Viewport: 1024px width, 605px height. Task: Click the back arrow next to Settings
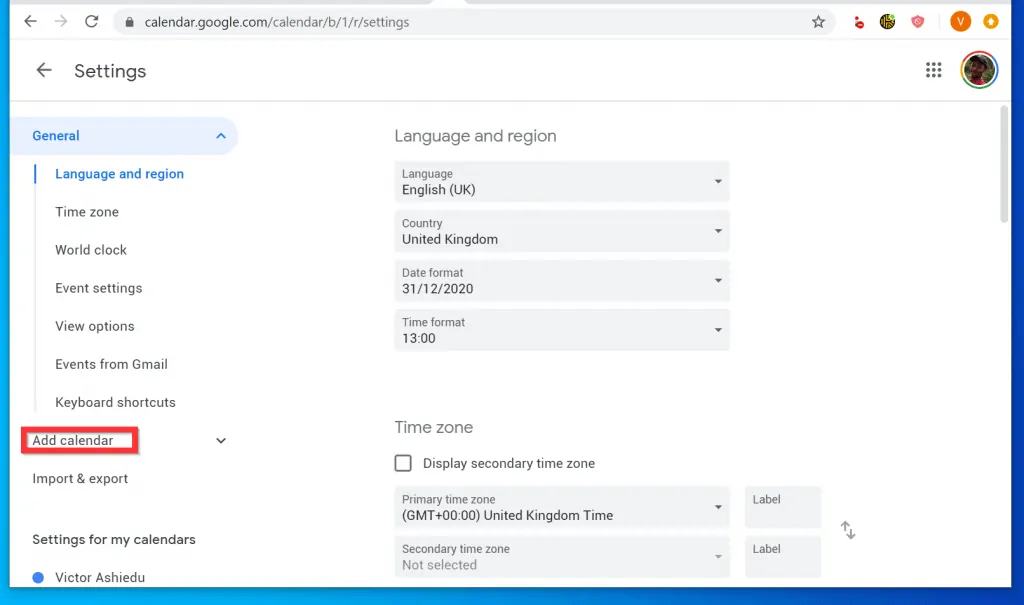(x=43, y=70)
